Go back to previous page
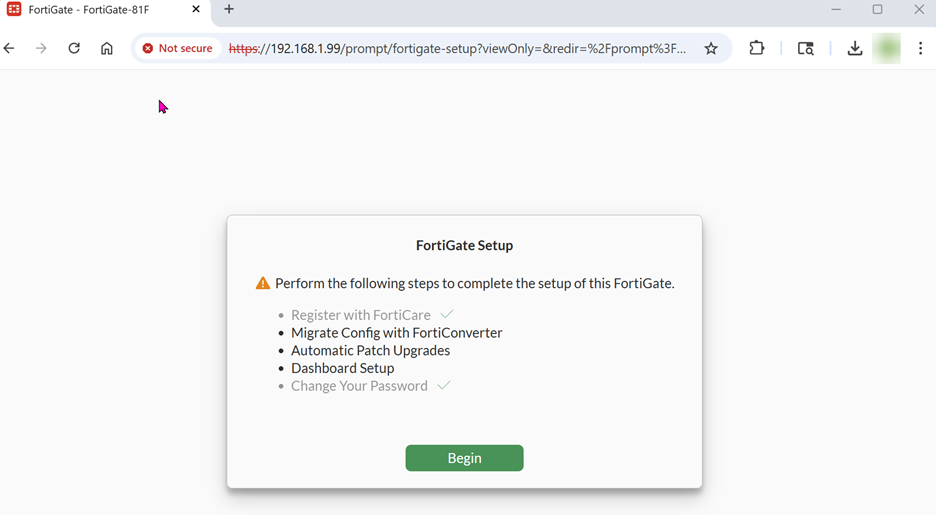The image size is (936, 515). click(x=10, y=48)
